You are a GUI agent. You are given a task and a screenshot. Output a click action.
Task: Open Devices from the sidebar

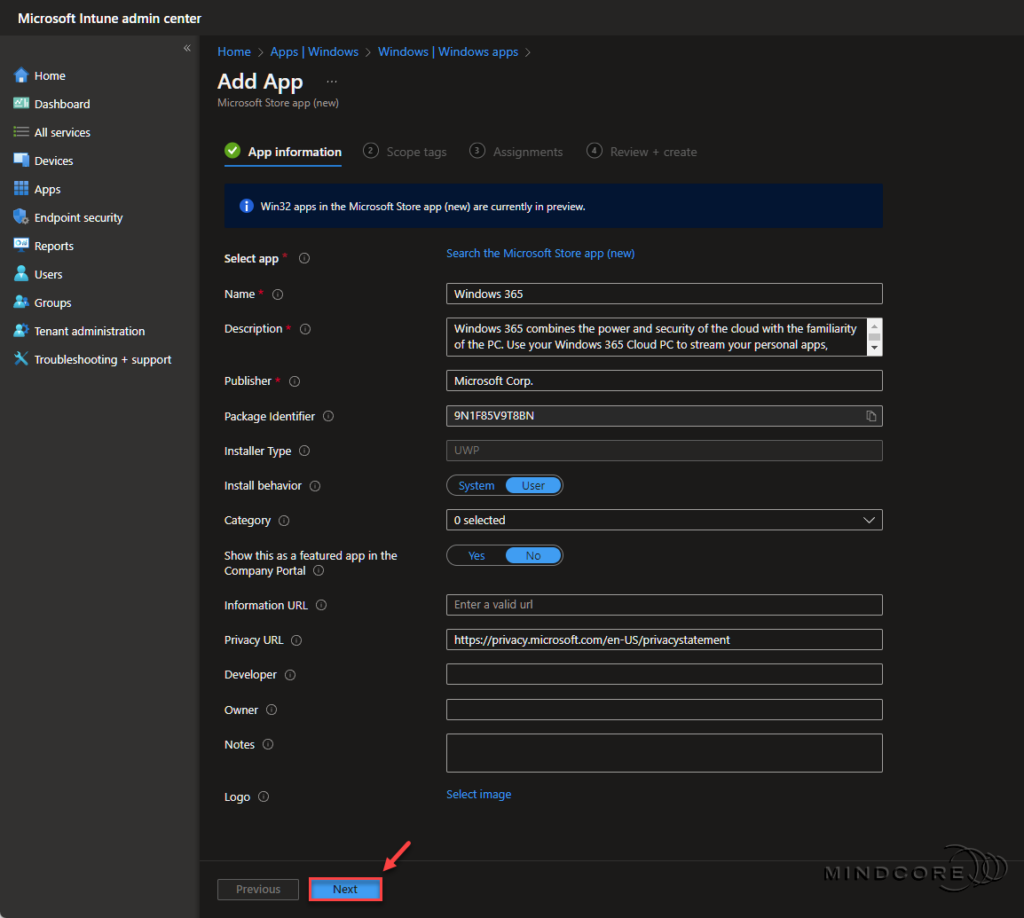click(x=52, y=160)
